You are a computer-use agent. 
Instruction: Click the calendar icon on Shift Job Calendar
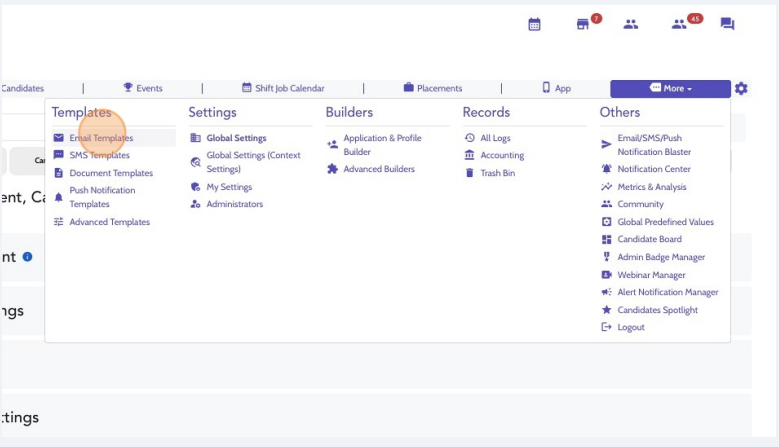(246, 87)
